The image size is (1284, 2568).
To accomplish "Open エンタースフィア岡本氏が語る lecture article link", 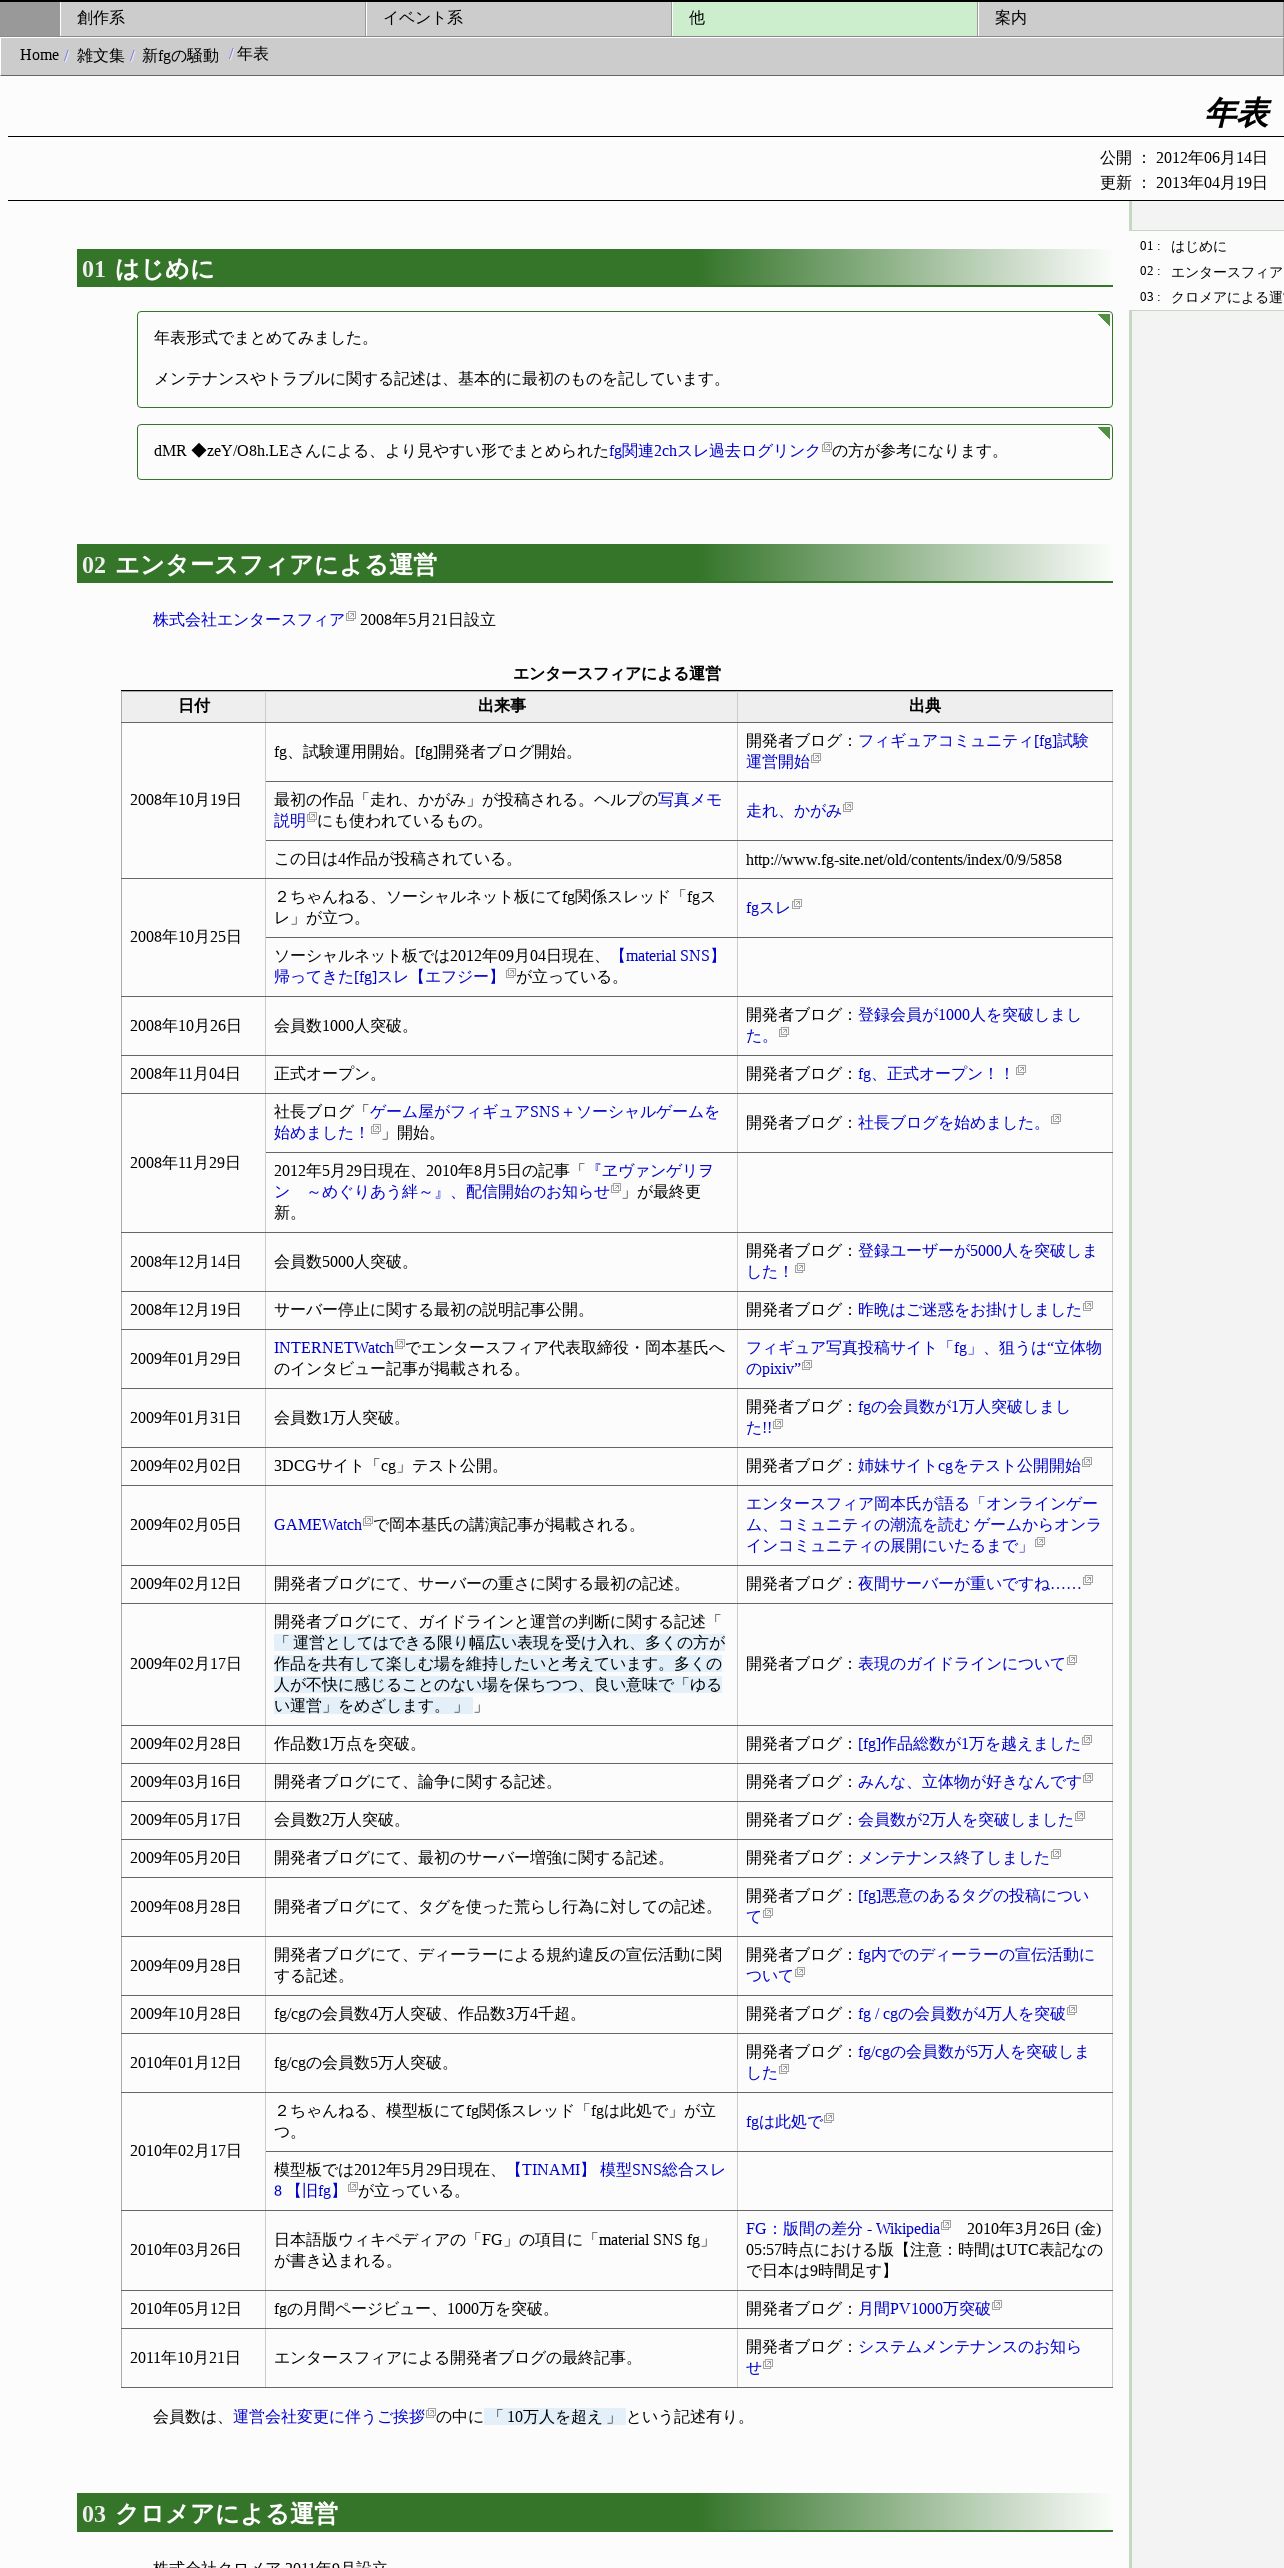I will pyautogui.click(x=923, y=1525).
